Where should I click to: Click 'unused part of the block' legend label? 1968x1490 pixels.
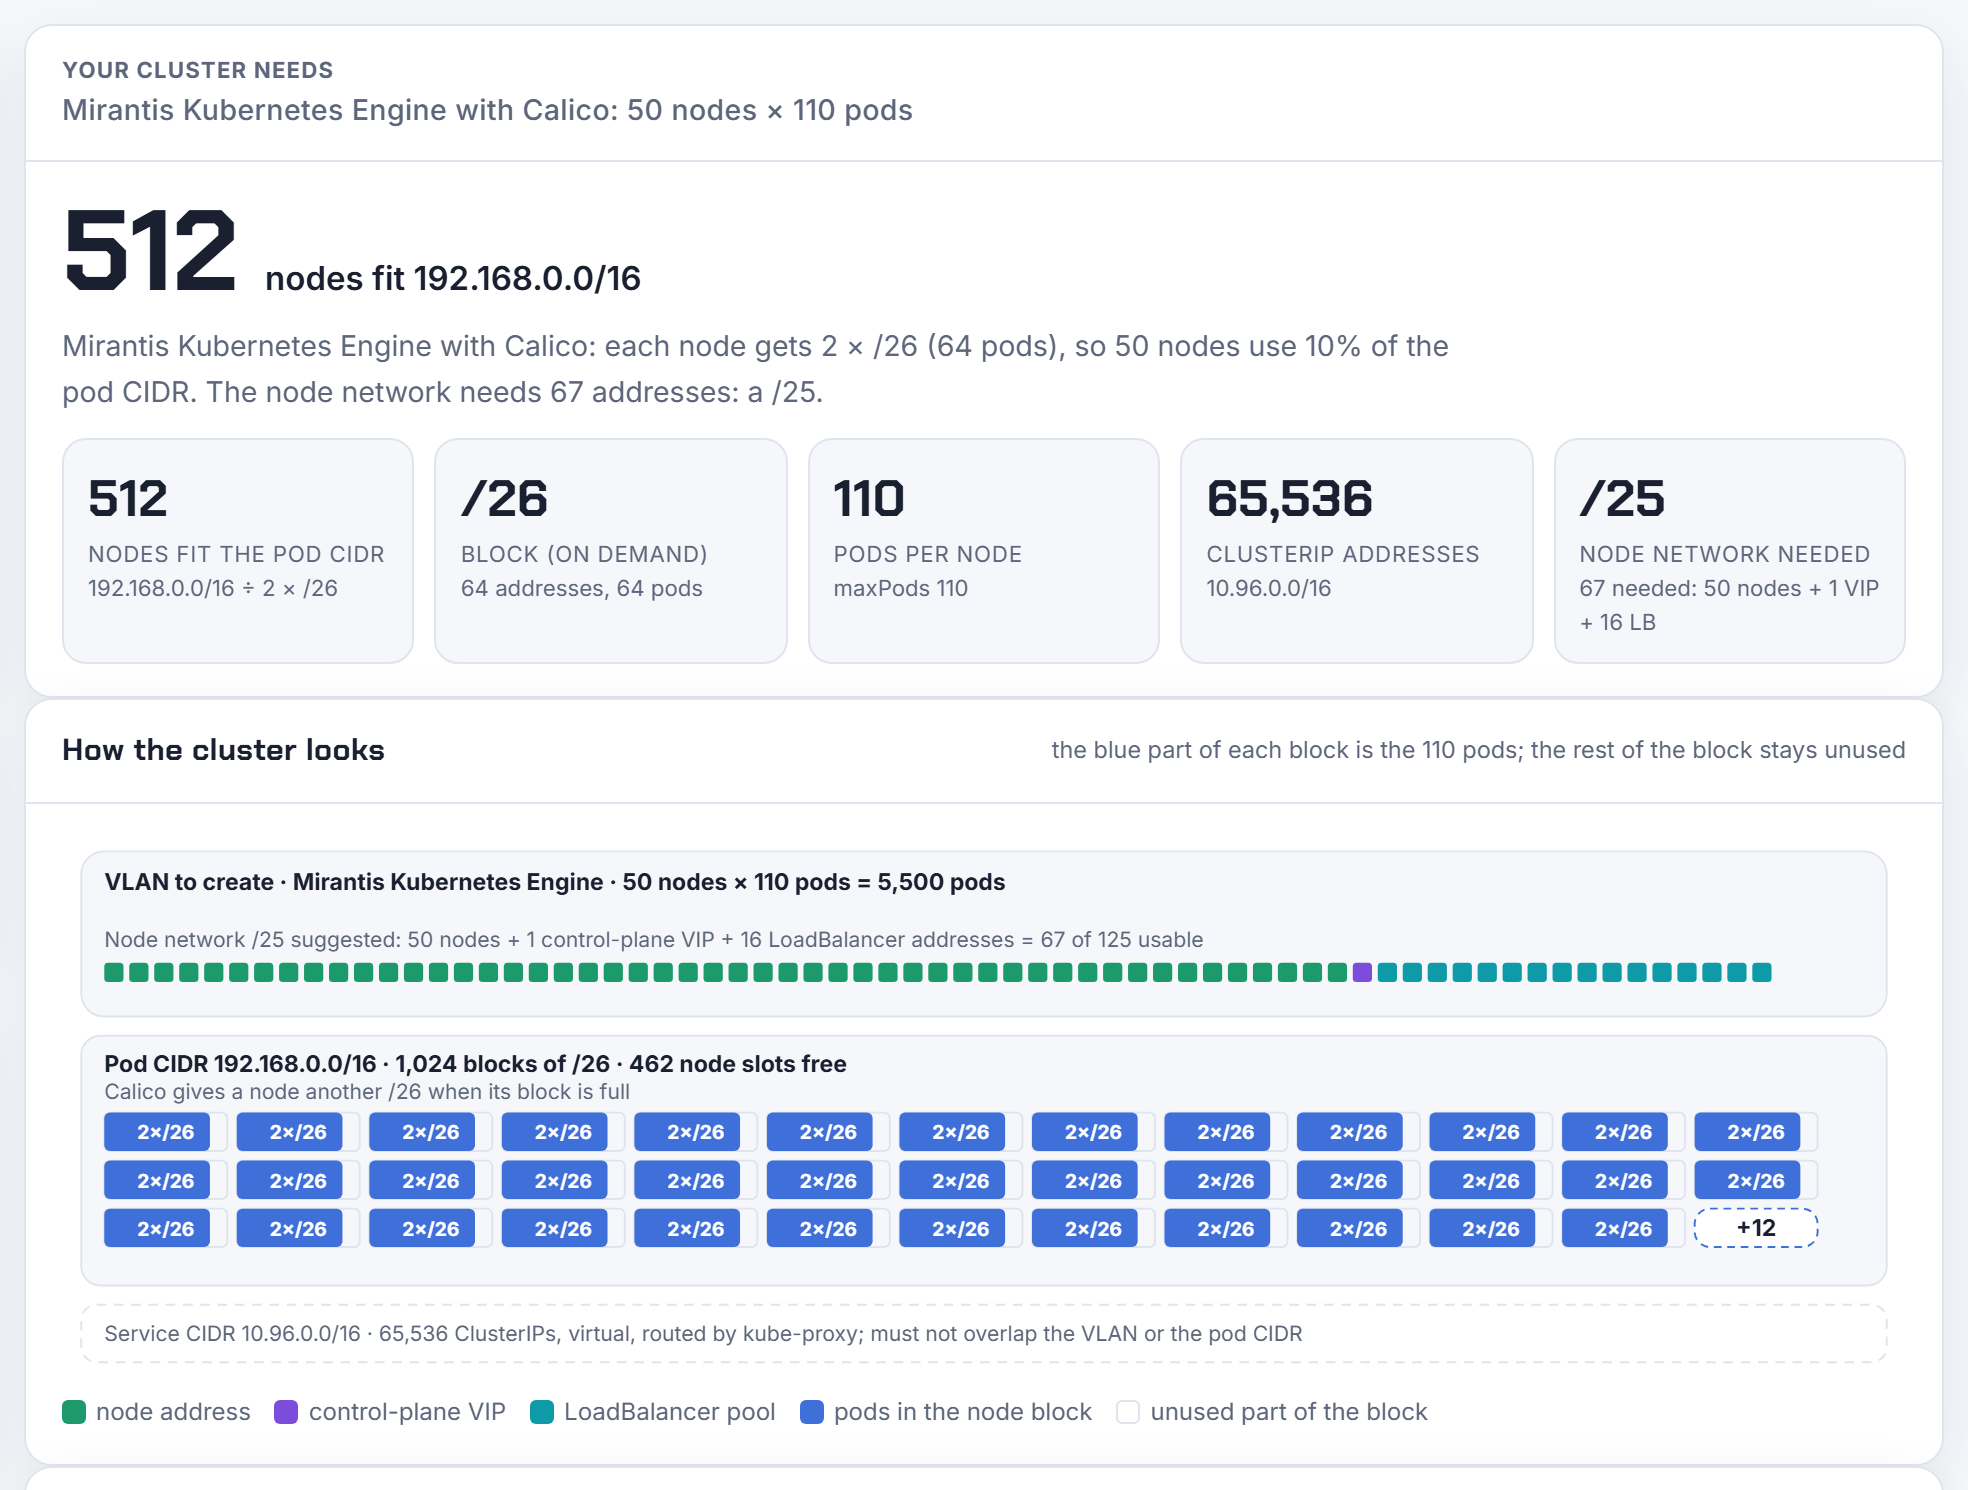coord(1289,1412)
